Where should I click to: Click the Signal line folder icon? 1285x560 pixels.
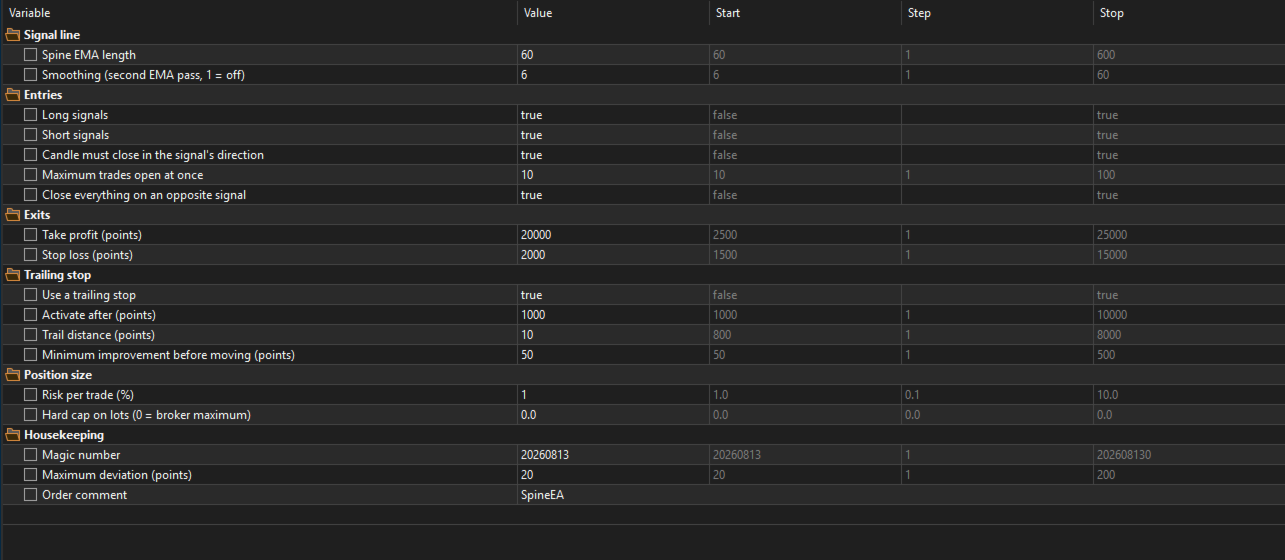pos(12,35)
